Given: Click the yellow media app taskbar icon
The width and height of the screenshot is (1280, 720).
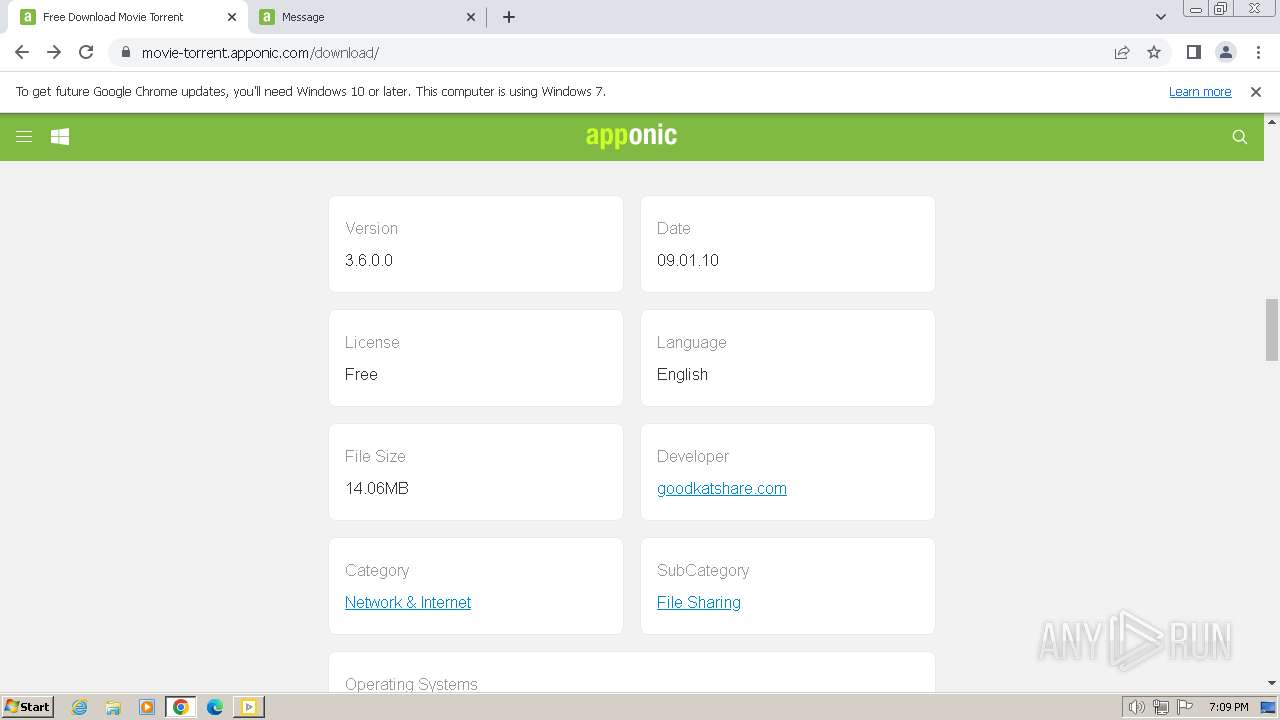Looking at the screenshot, I should pos(249,707).
